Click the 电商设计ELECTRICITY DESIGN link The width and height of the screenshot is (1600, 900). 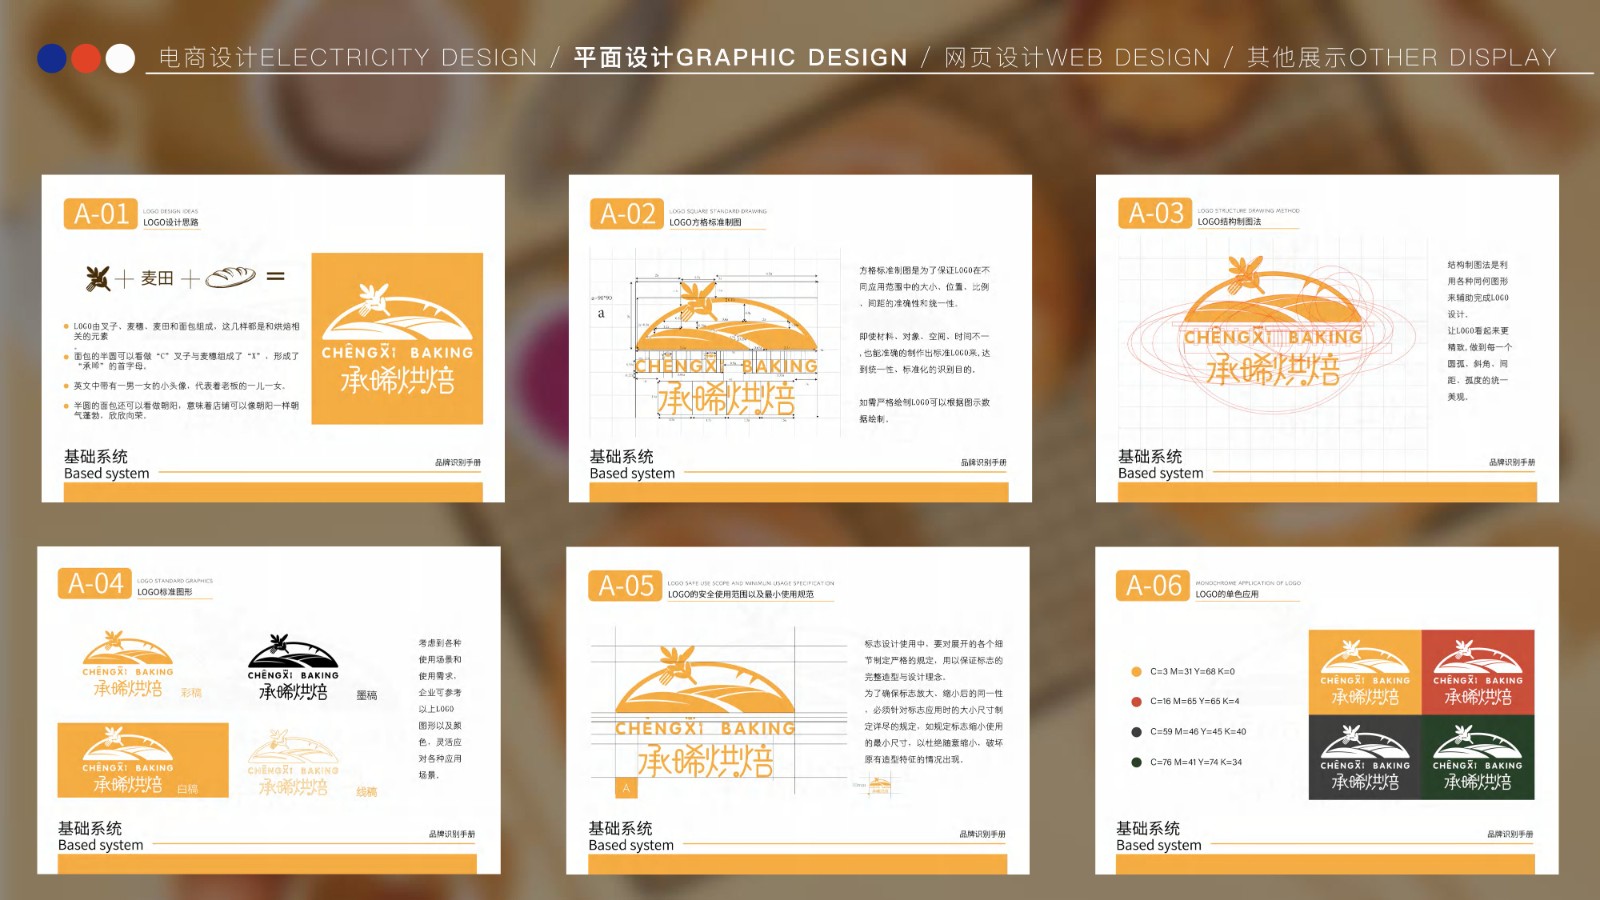coord(345,56)
